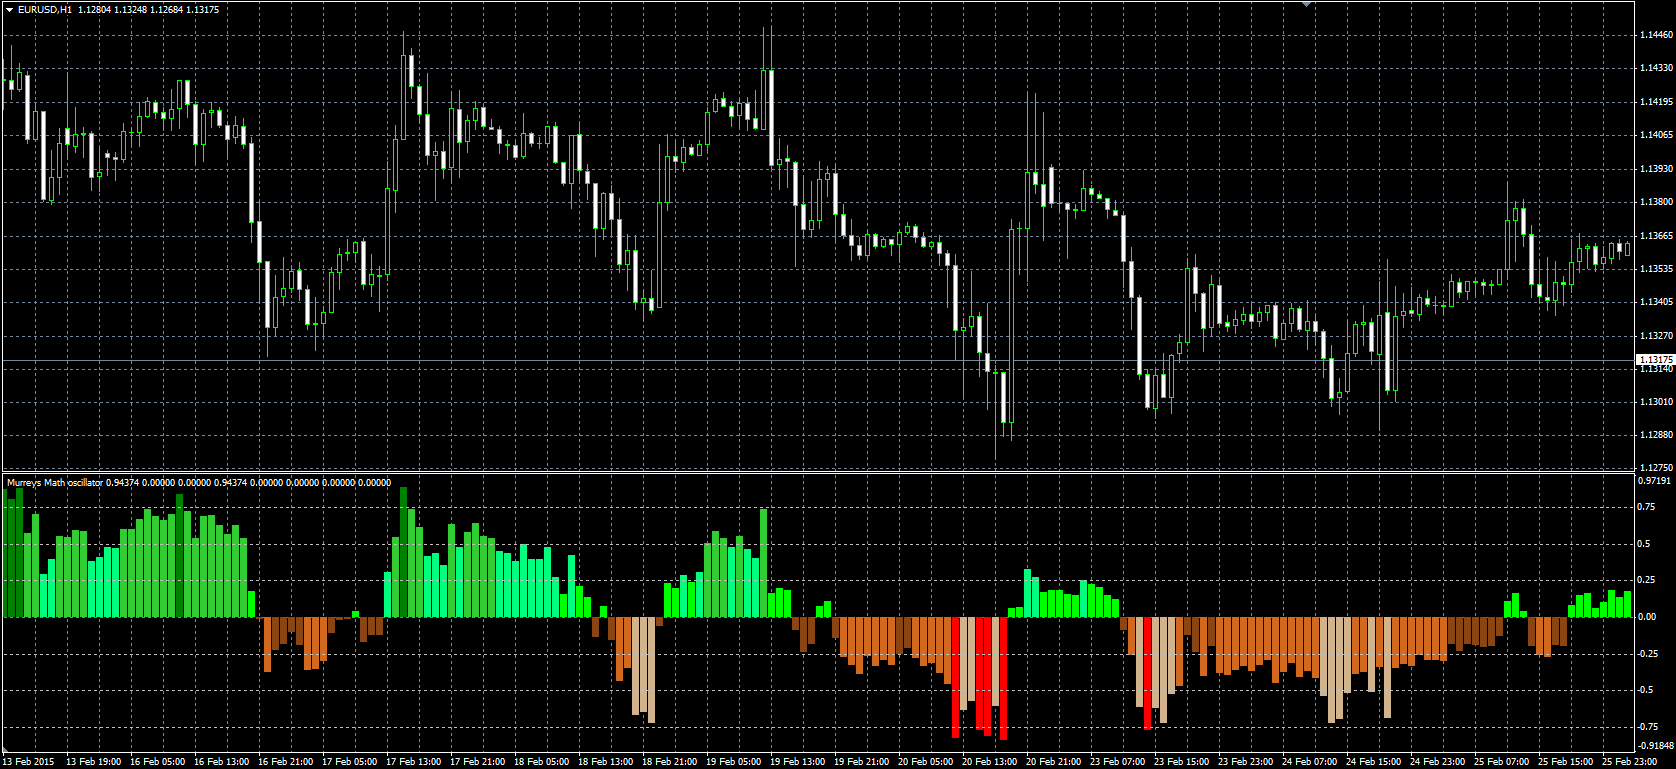Click the Murreys Math oscillator indicator label
The image size is (1676, 769).
[x=55, y=482]
